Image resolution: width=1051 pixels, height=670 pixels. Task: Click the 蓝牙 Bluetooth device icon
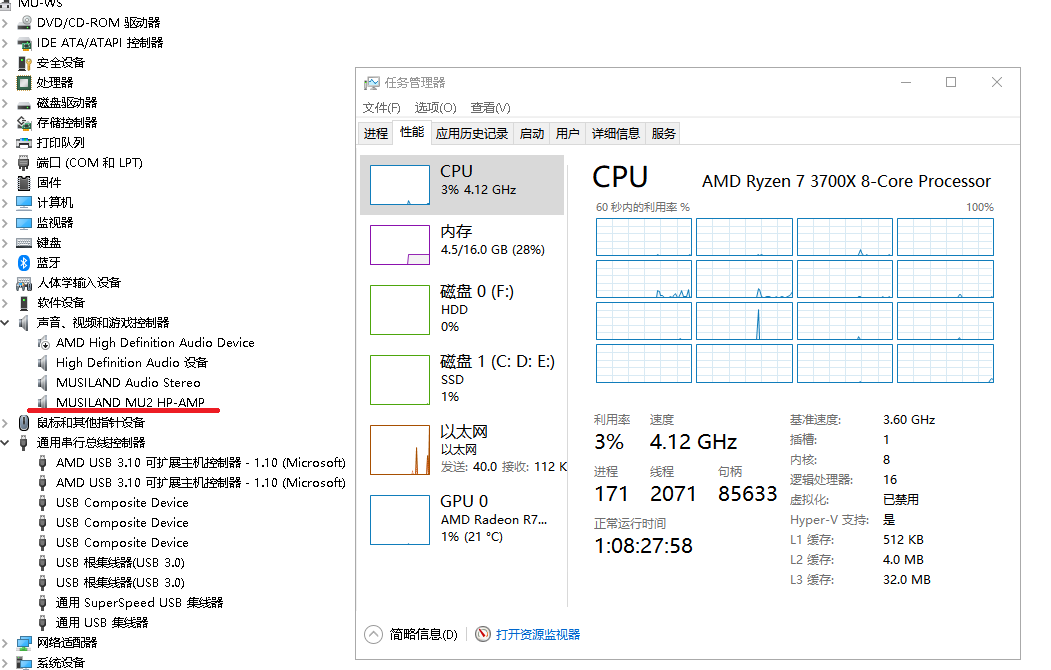click(25, 262)
